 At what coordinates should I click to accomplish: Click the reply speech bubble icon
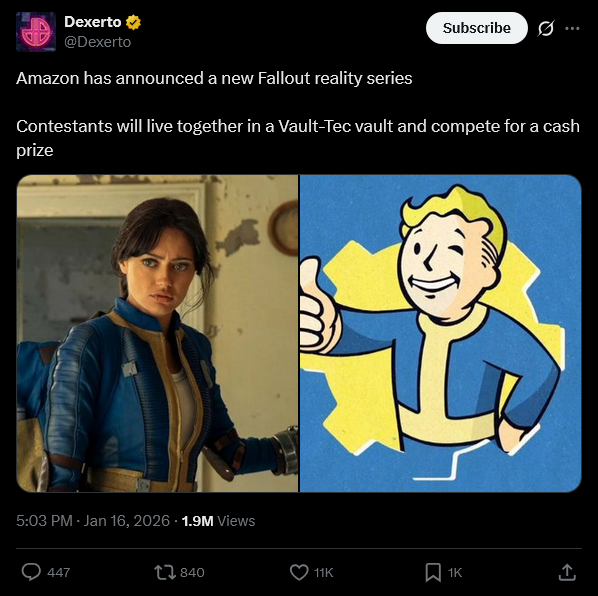point(31,572)
